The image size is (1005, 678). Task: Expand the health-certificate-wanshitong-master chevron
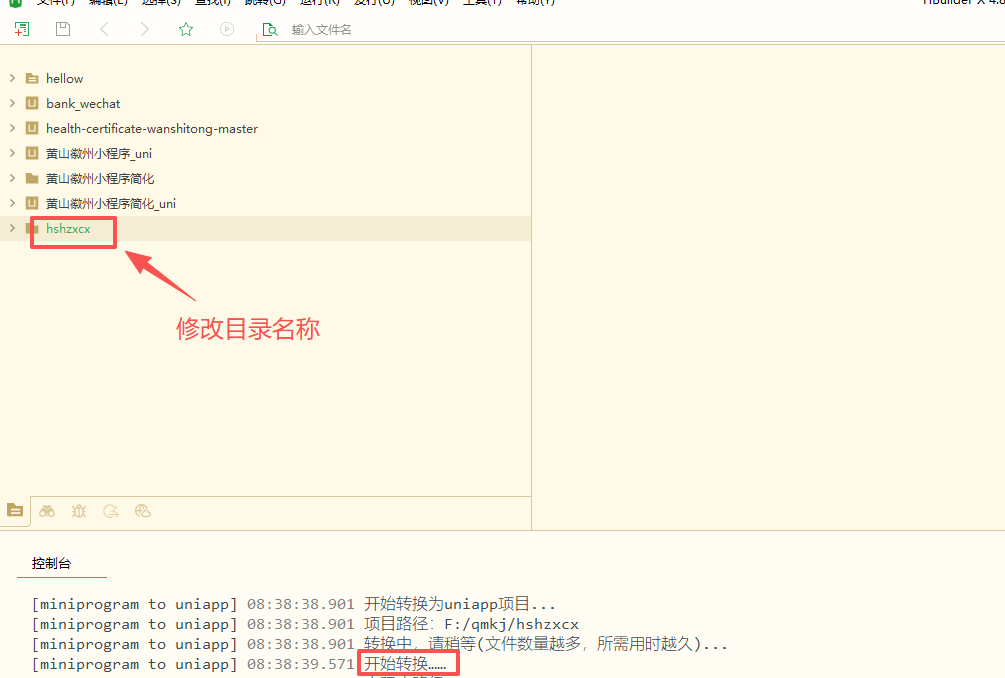[12, 128]
